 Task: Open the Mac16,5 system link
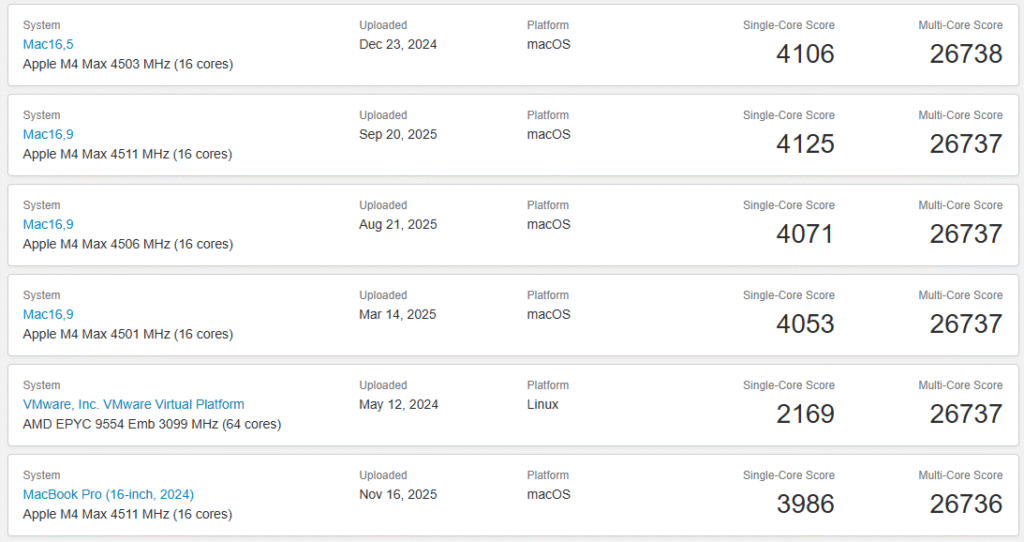[48, 44]
